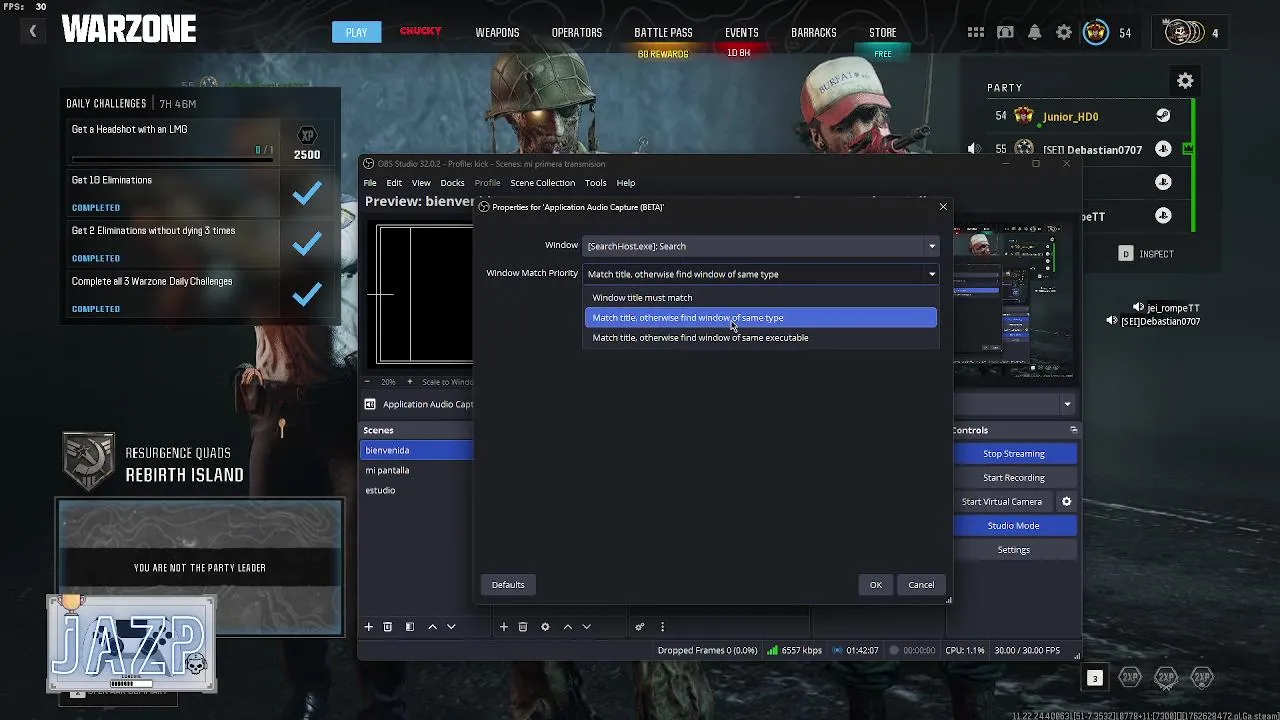
Task: Move the scene down with the arrow
Action: [451, 627]
